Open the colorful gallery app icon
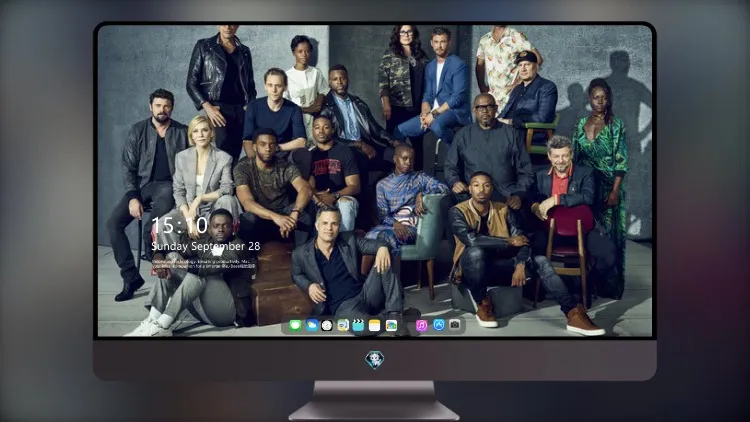This screenshot has height=422, width=750. tap(391, 325)
